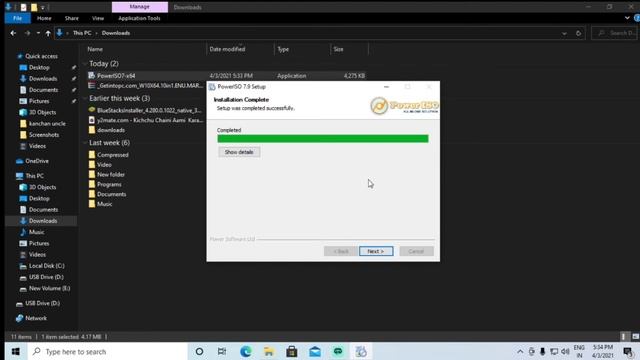The height and width of the screenshot is (360, 640).
Task: Open Microsoft Store from the taskbar
Action: click(x=292, y=351)
